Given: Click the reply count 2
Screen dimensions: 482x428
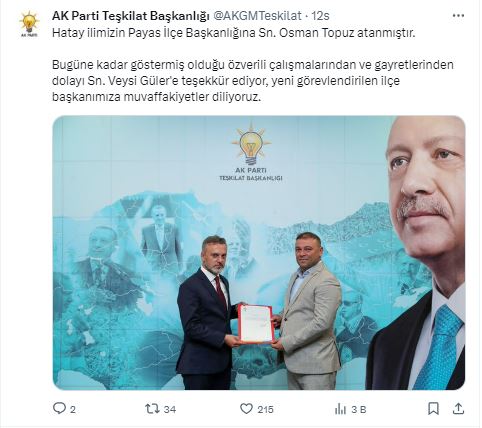Looking at the screenshot, I should (x=73, y=409).
